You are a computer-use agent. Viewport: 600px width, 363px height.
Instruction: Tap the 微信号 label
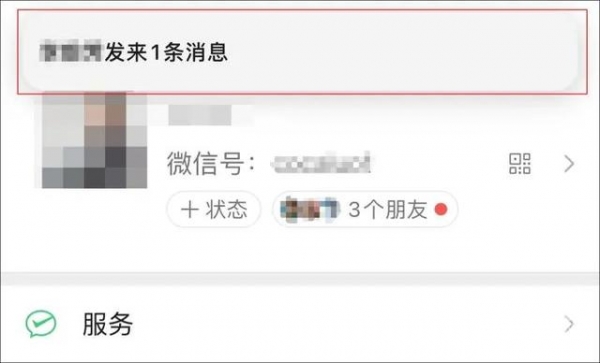(211, 164)
